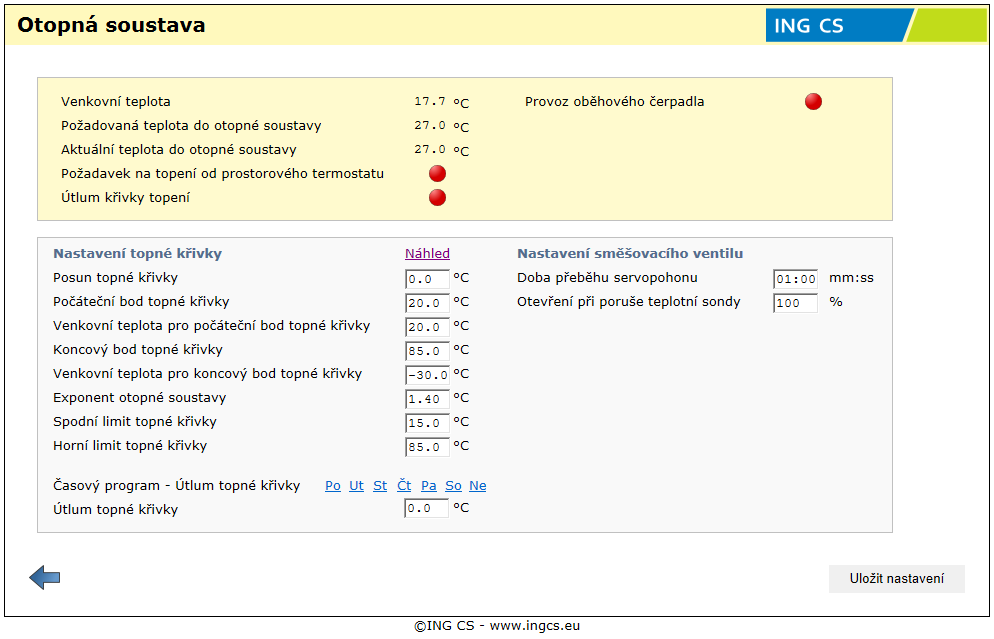Focus the Doba přeběhu servopohonu time field

[x=795, y=279]
